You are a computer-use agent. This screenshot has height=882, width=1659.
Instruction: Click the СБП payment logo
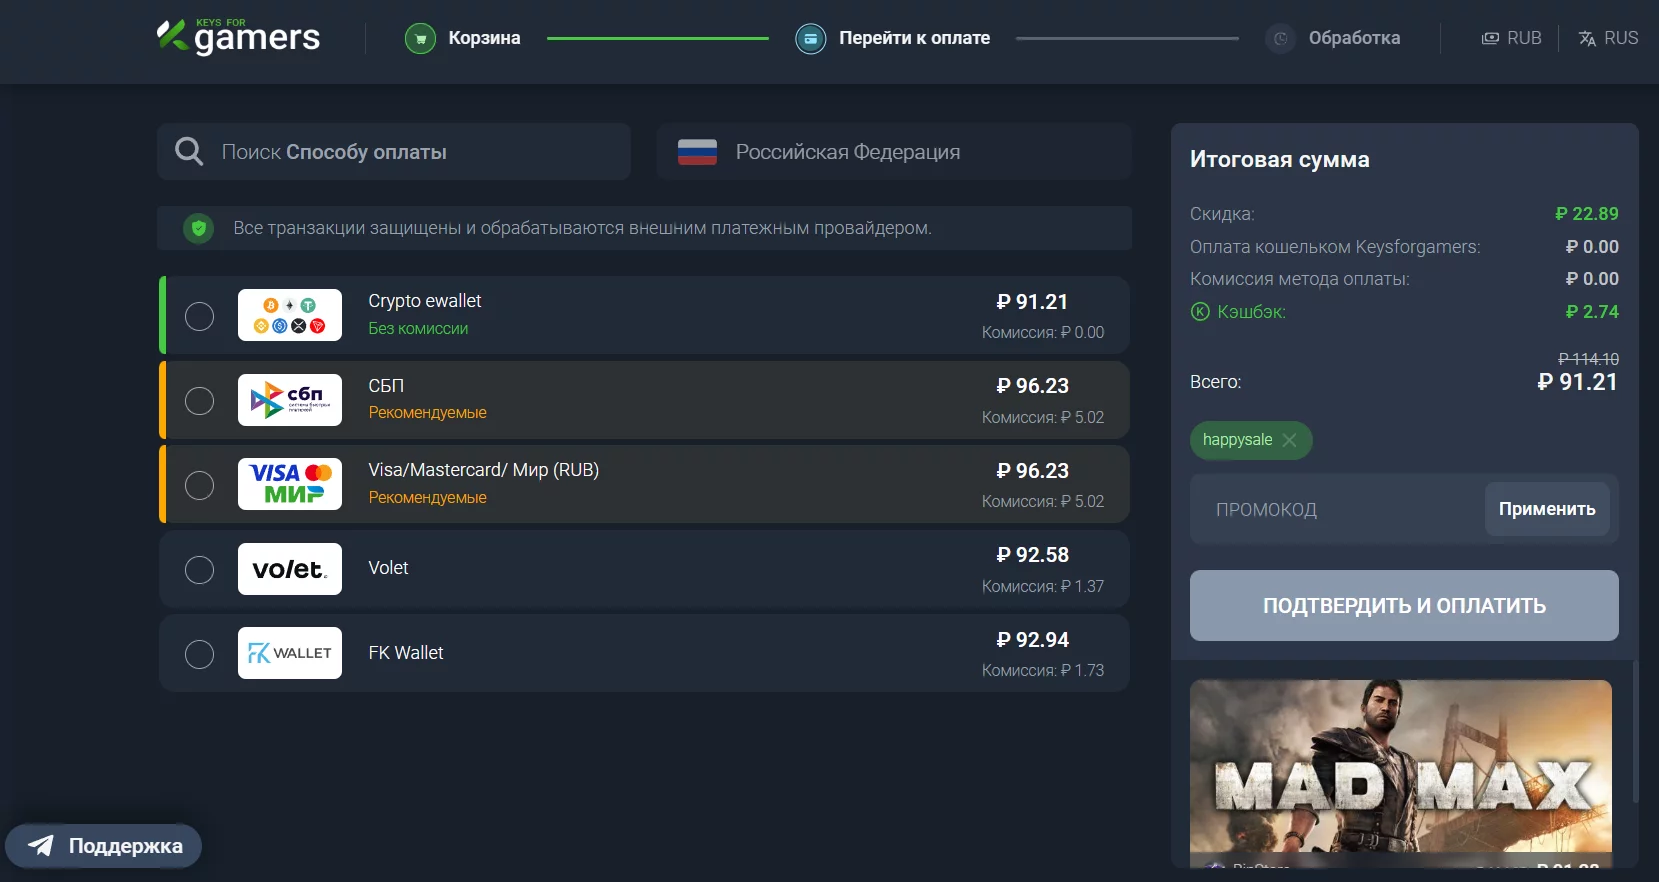290,400
